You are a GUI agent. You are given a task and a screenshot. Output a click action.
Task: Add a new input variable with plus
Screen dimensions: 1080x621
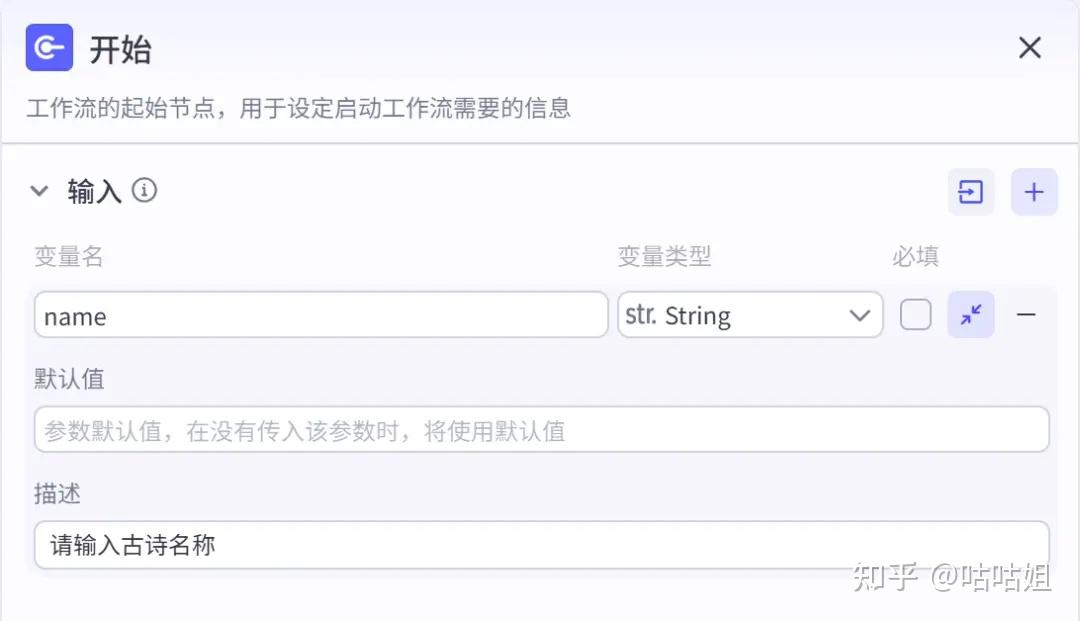(x=1034, y=192)
